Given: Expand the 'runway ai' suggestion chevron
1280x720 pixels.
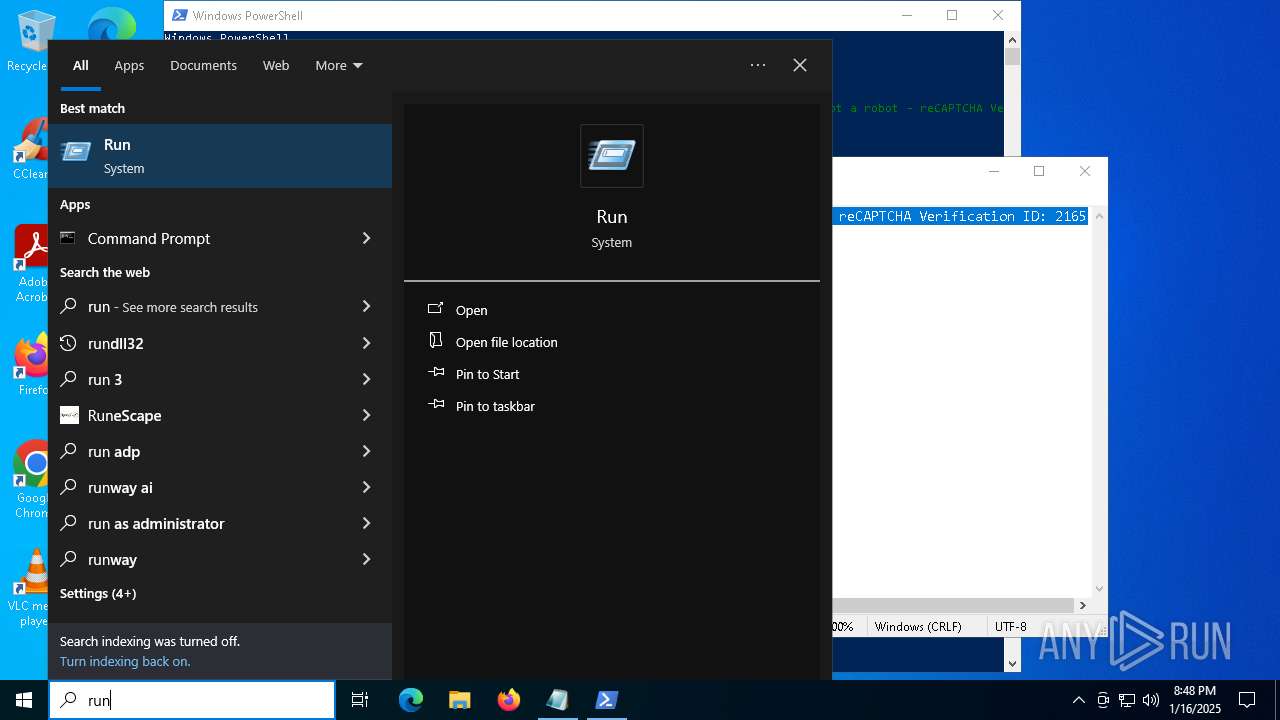Looking at the screenshot, I should [x=366, y=487].
